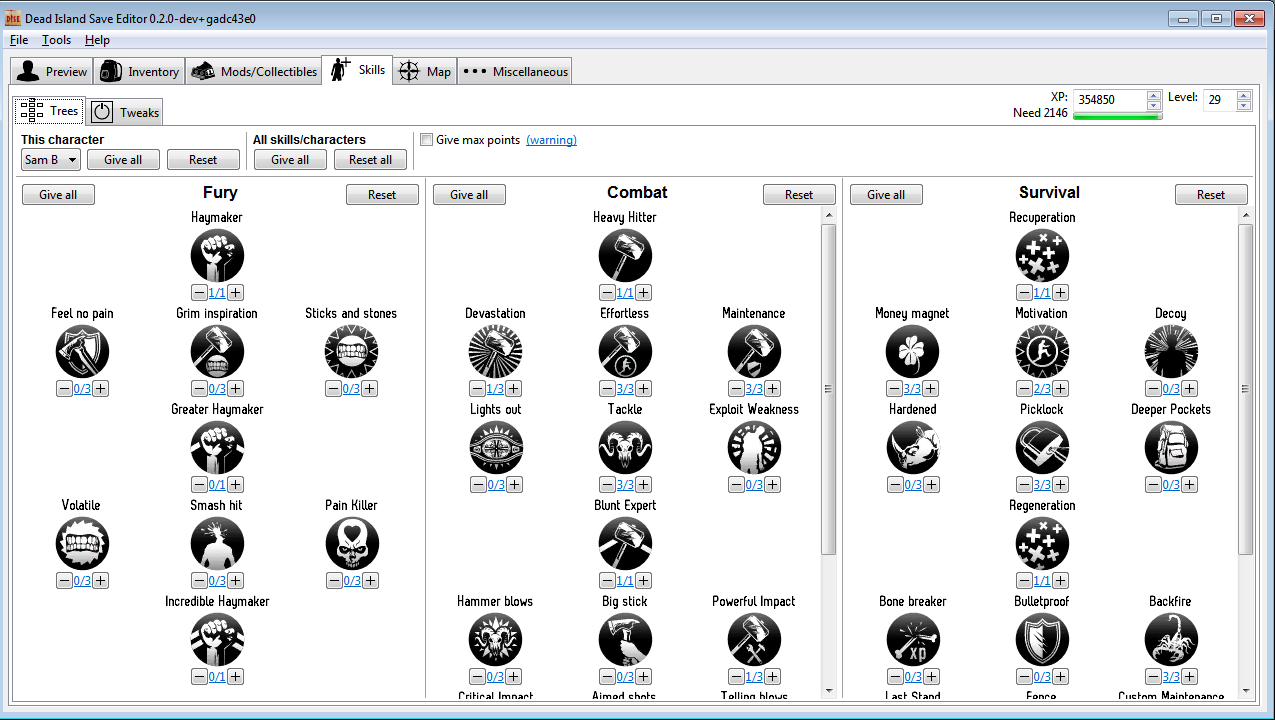Click the Volatile skill icon
Viewport: 1275px width, 720px height.
point(82,543)
